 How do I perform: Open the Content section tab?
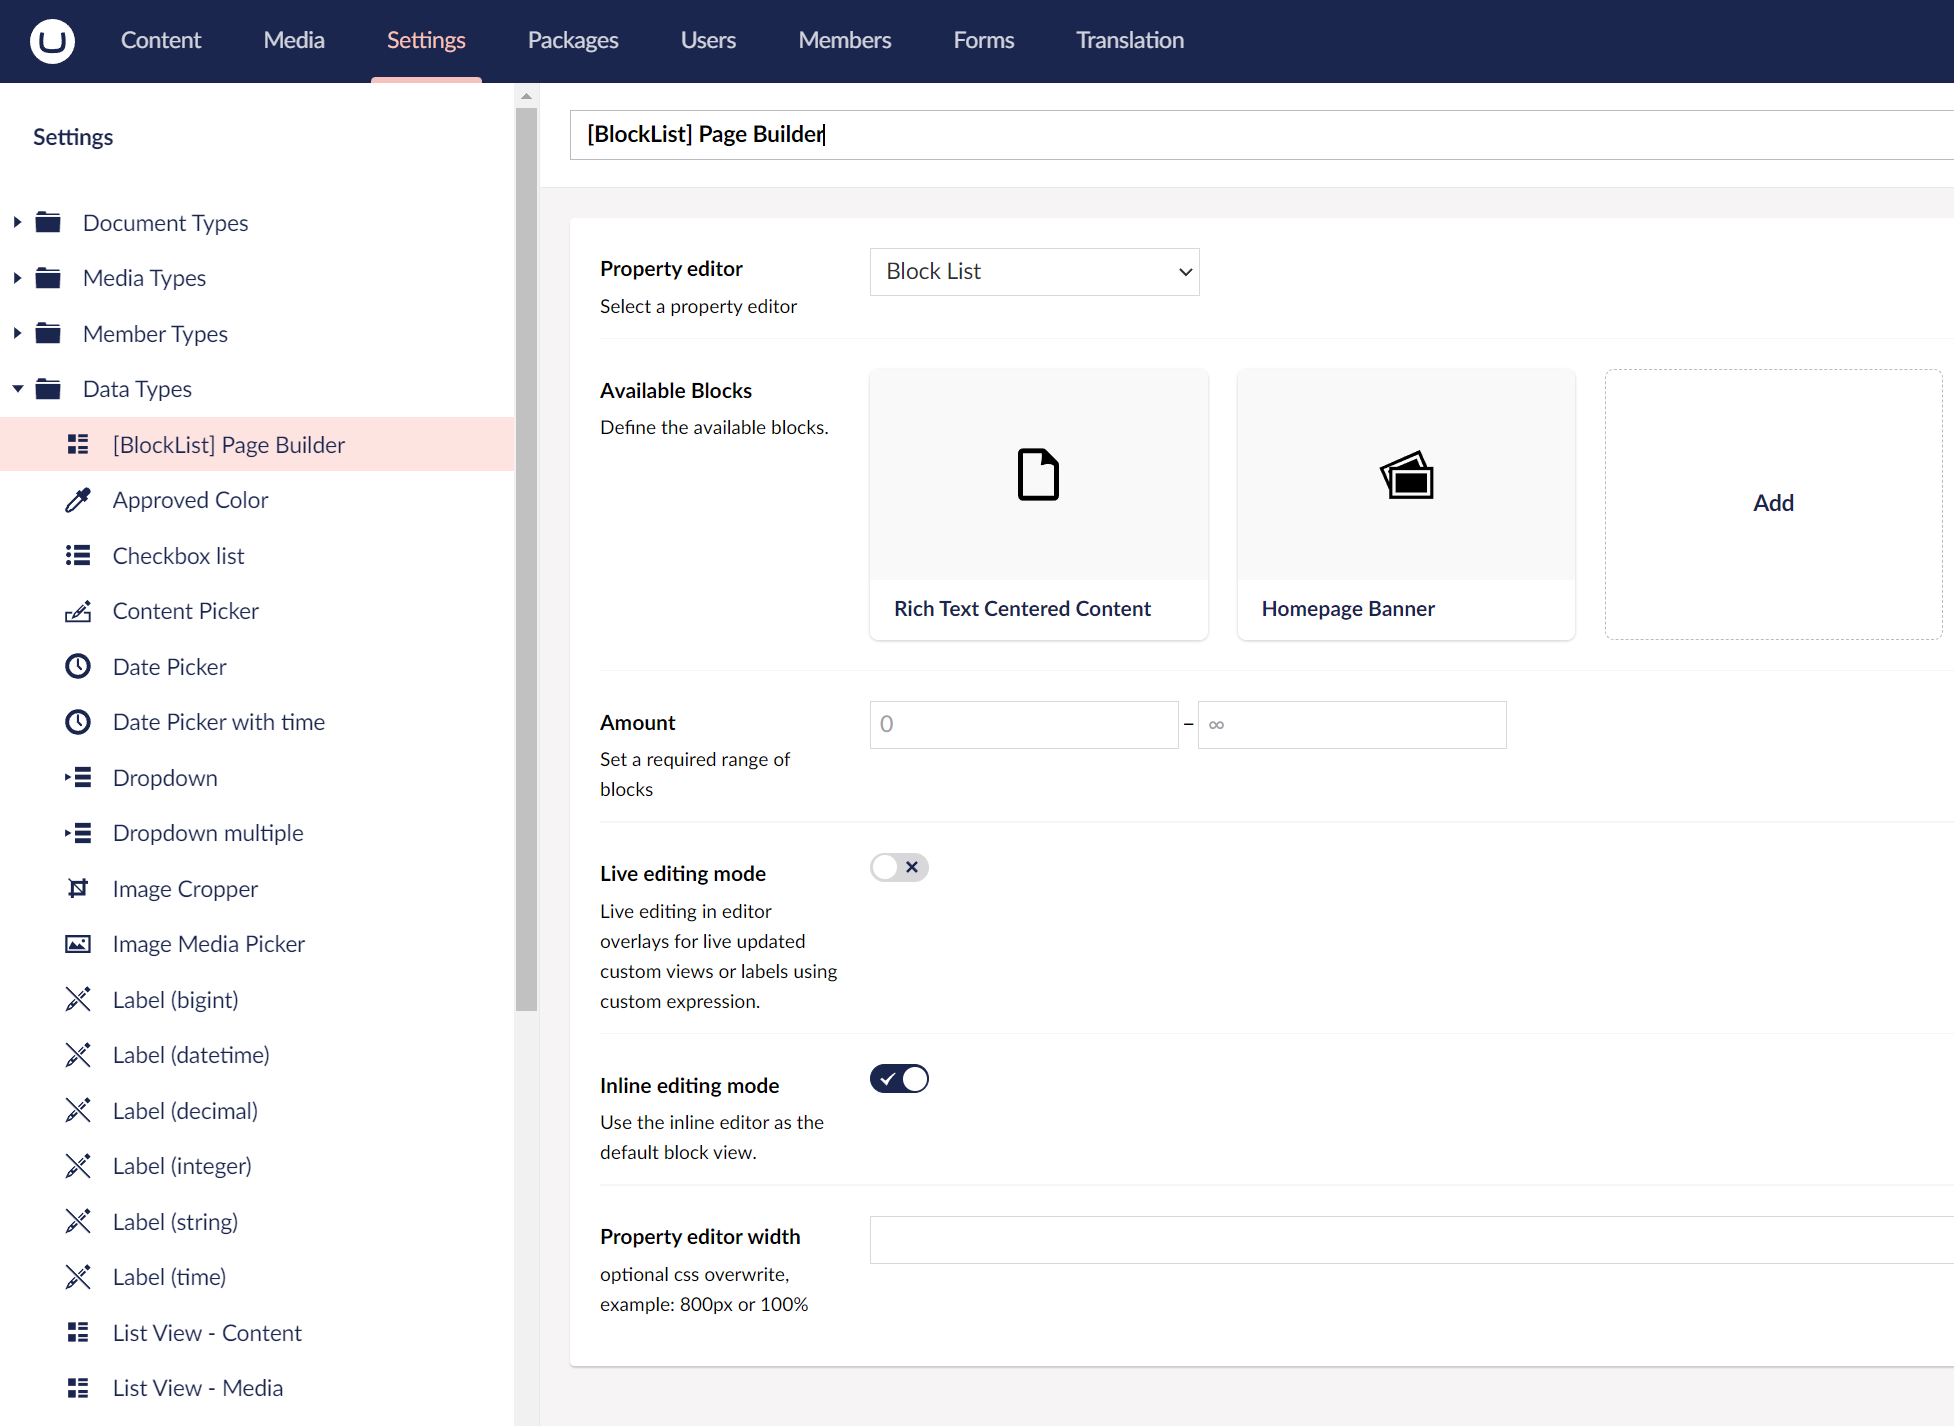[x=161, y=40]
